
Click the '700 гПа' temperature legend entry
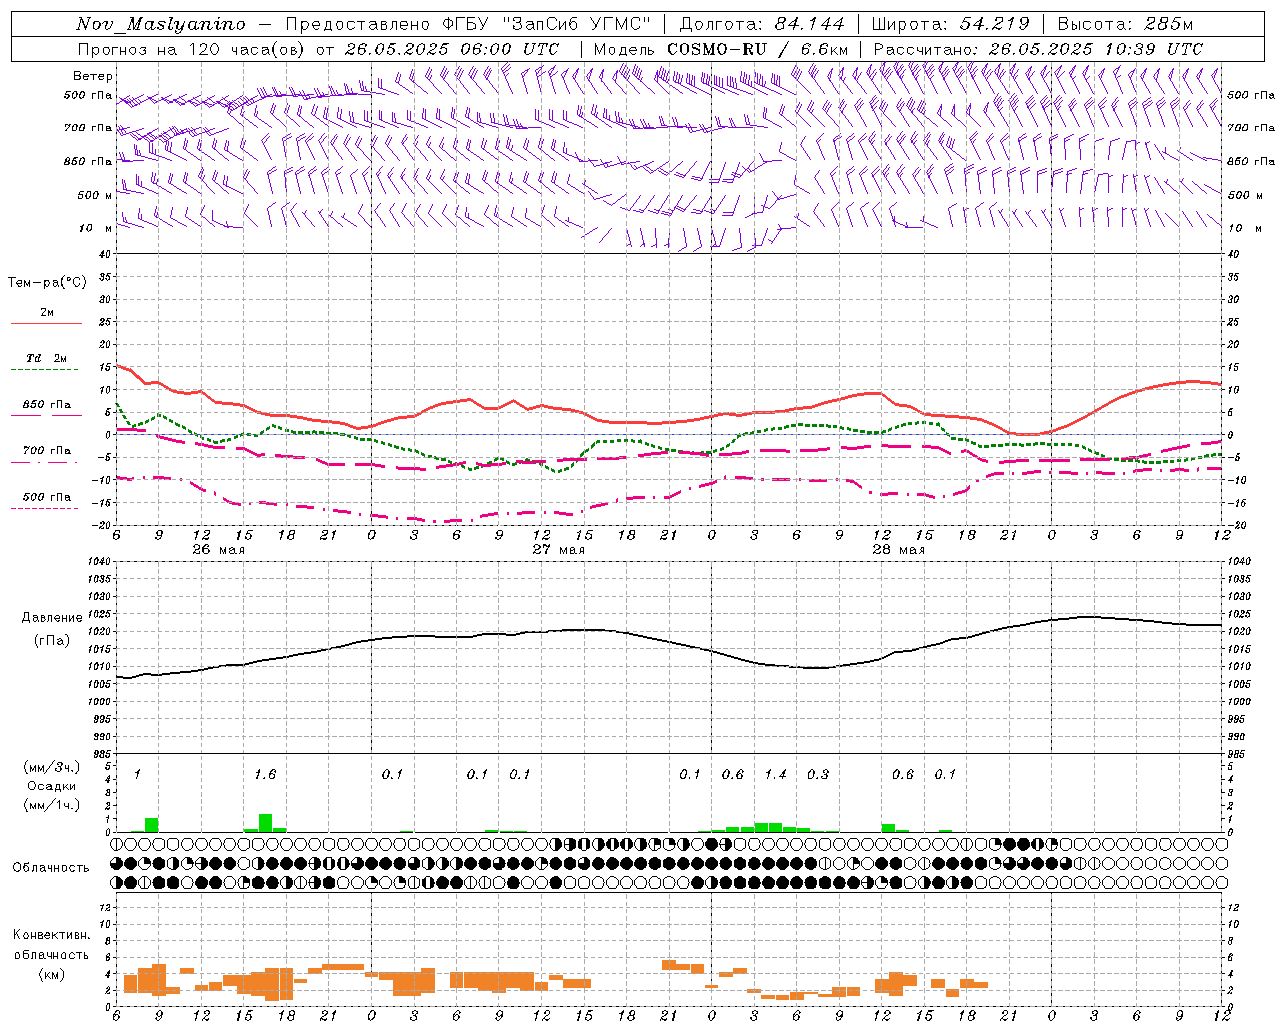coord(47,451)
